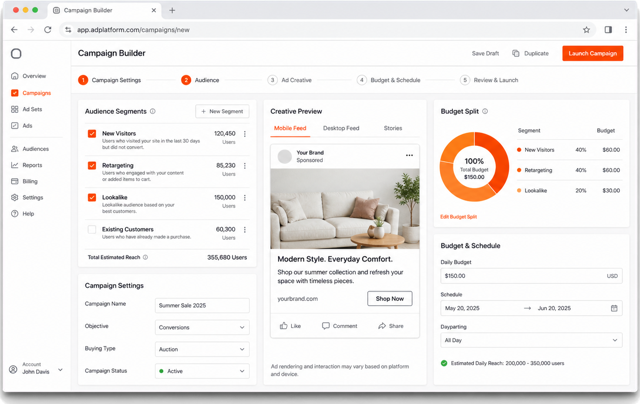This screenshot has height=404, width=640.
Task: Click the Edit Budget Split link
Action: pos(458,217)
